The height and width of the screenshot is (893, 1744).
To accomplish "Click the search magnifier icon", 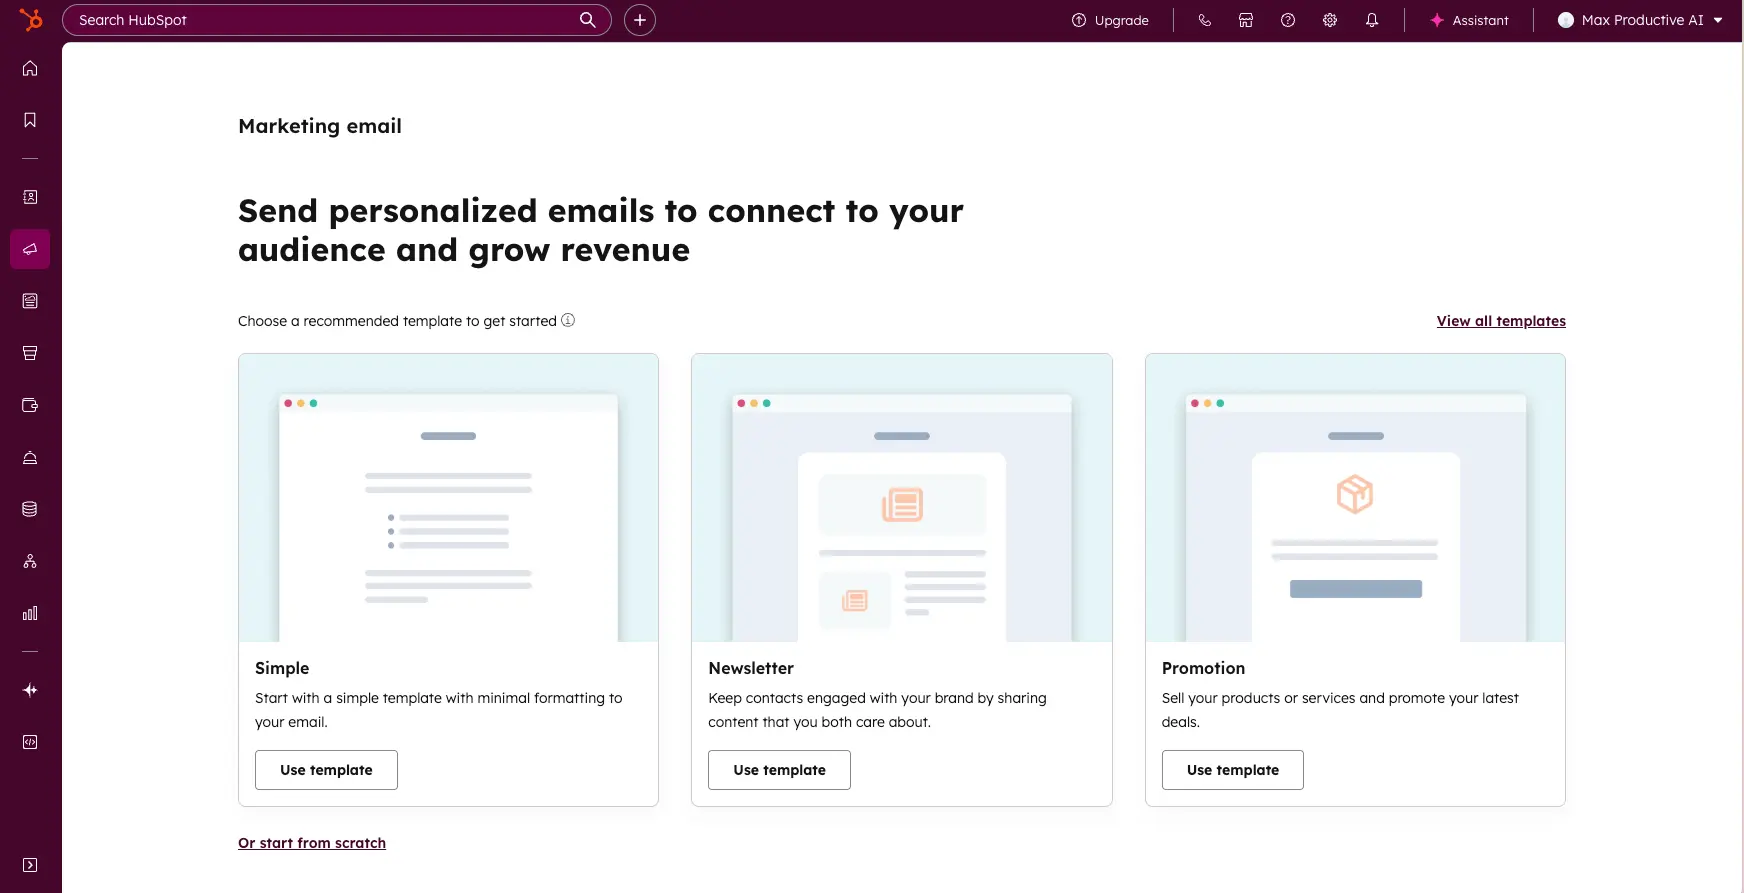I will [588, 20].
